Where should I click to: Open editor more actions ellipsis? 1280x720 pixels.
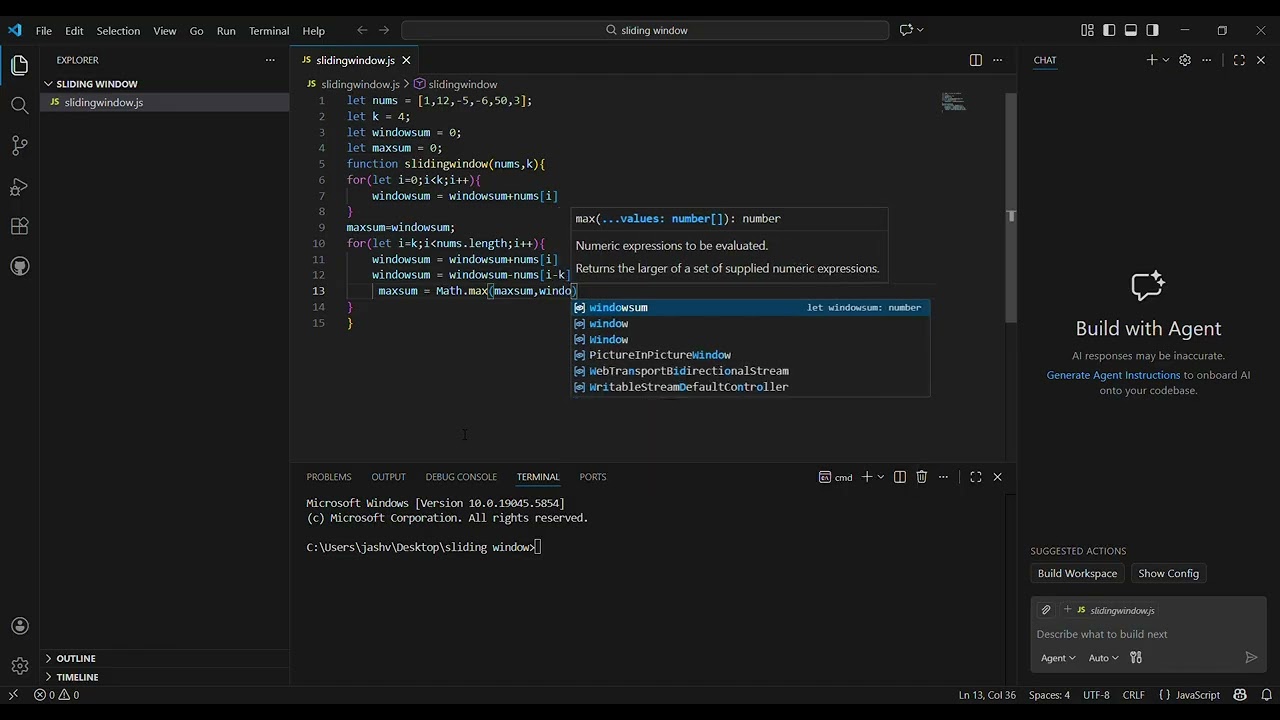[x=997, y=60]
